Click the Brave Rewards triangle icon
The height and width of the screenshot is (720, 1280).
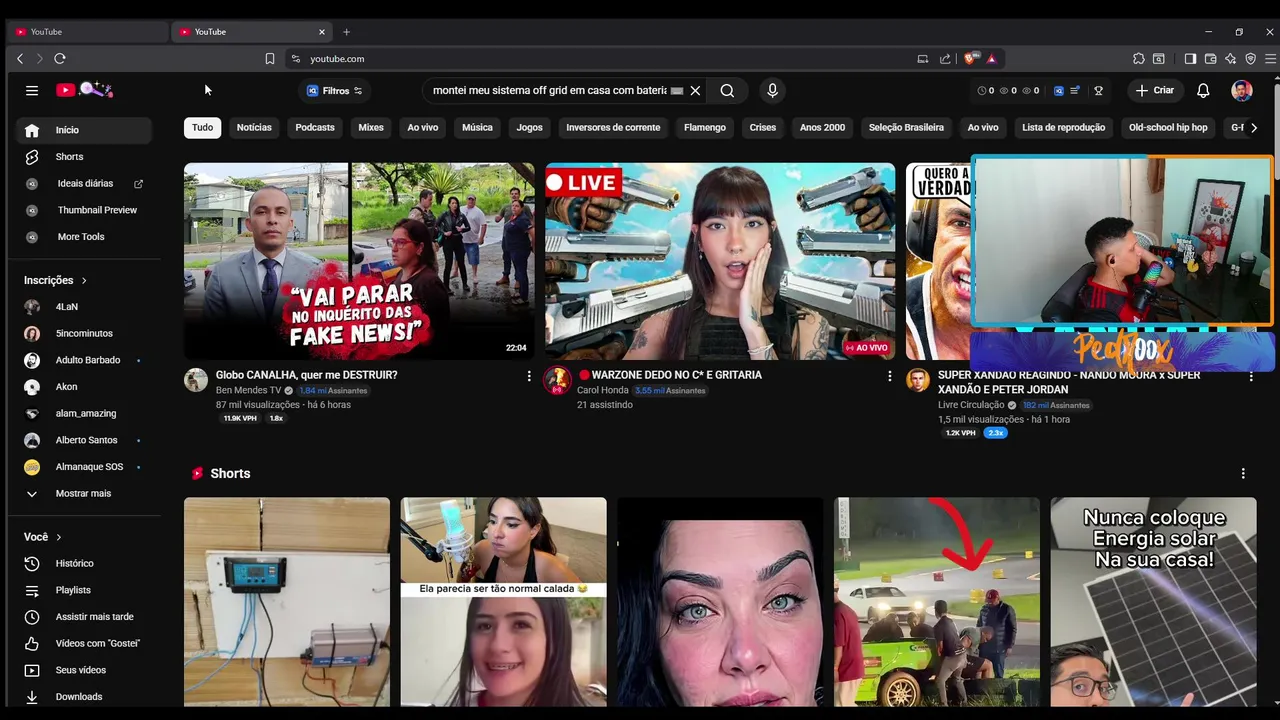991,59
